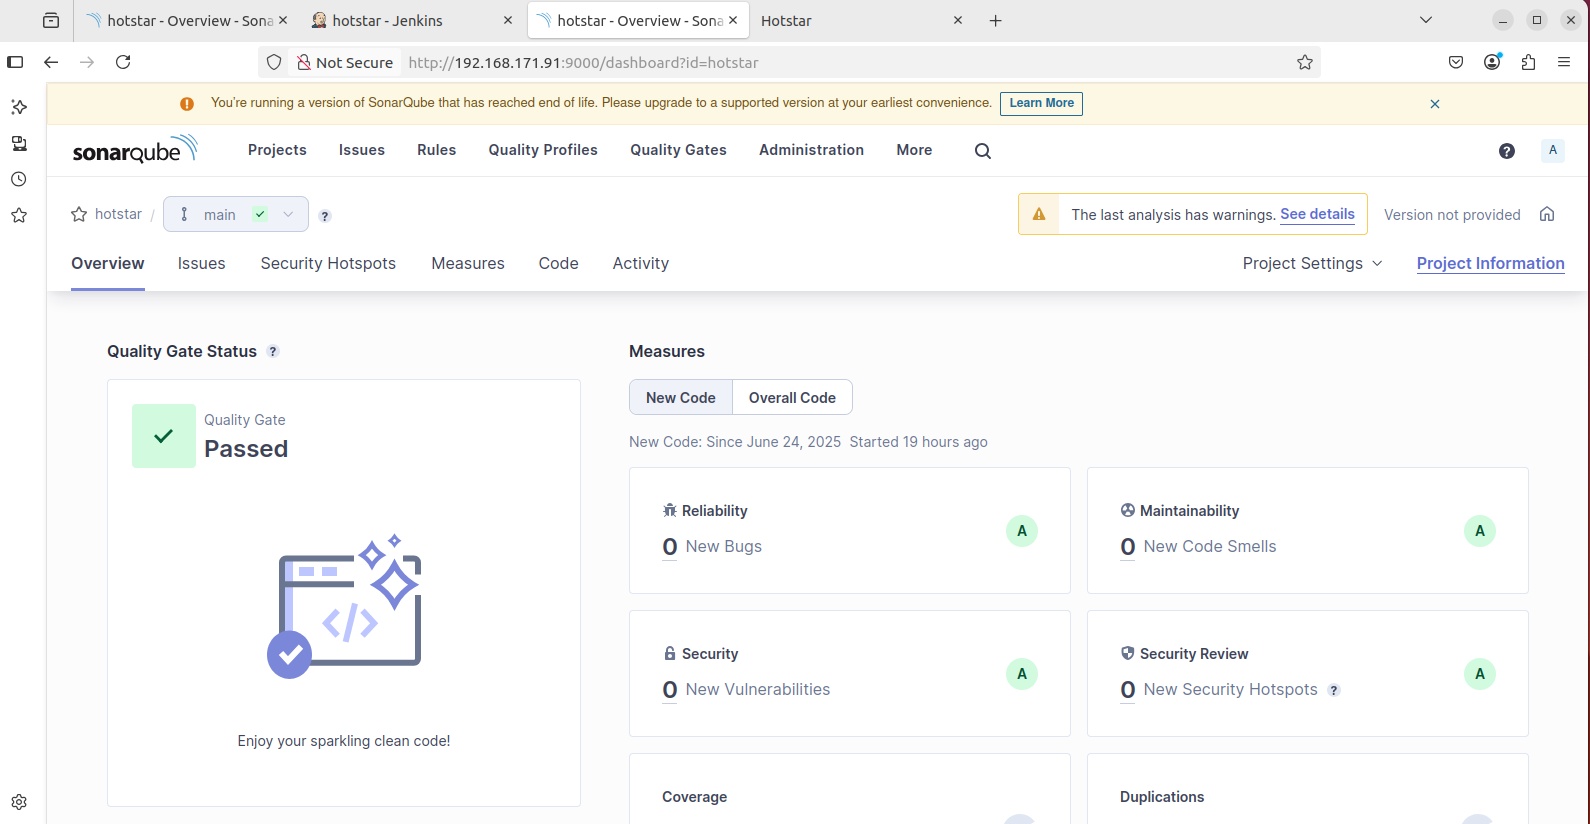The height and width of the screenshot is (824, 1590).
Task: Open the help question mark icon in header
Action: pos(1507,151)
